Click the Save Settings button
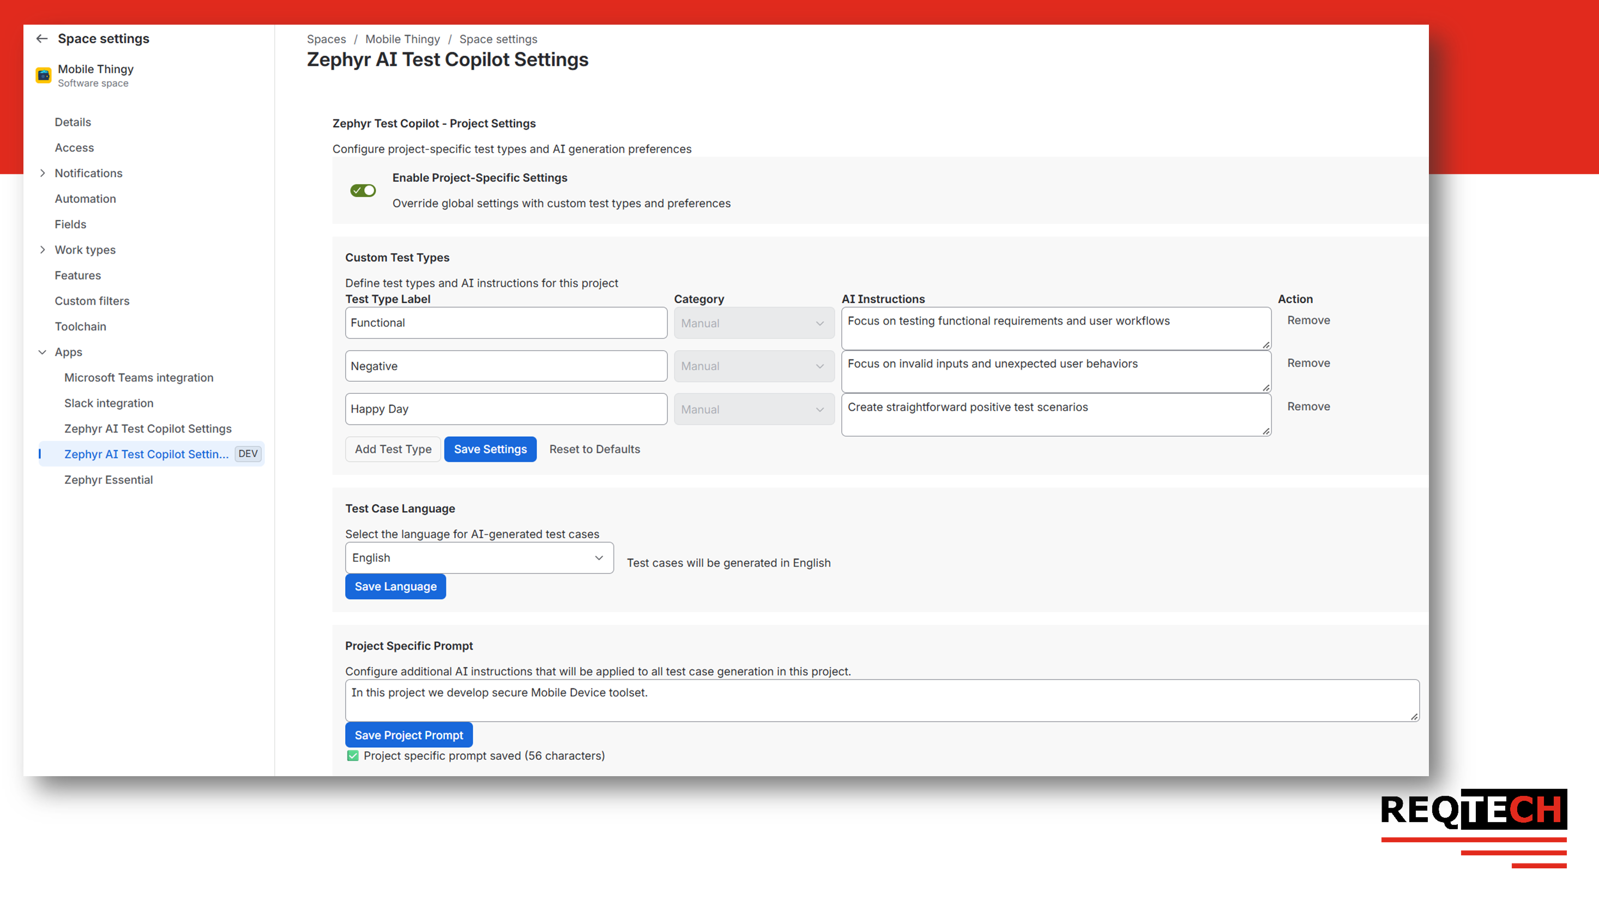Image resolution: width=1599 pixels, height=900 pixels. (490, 449)
